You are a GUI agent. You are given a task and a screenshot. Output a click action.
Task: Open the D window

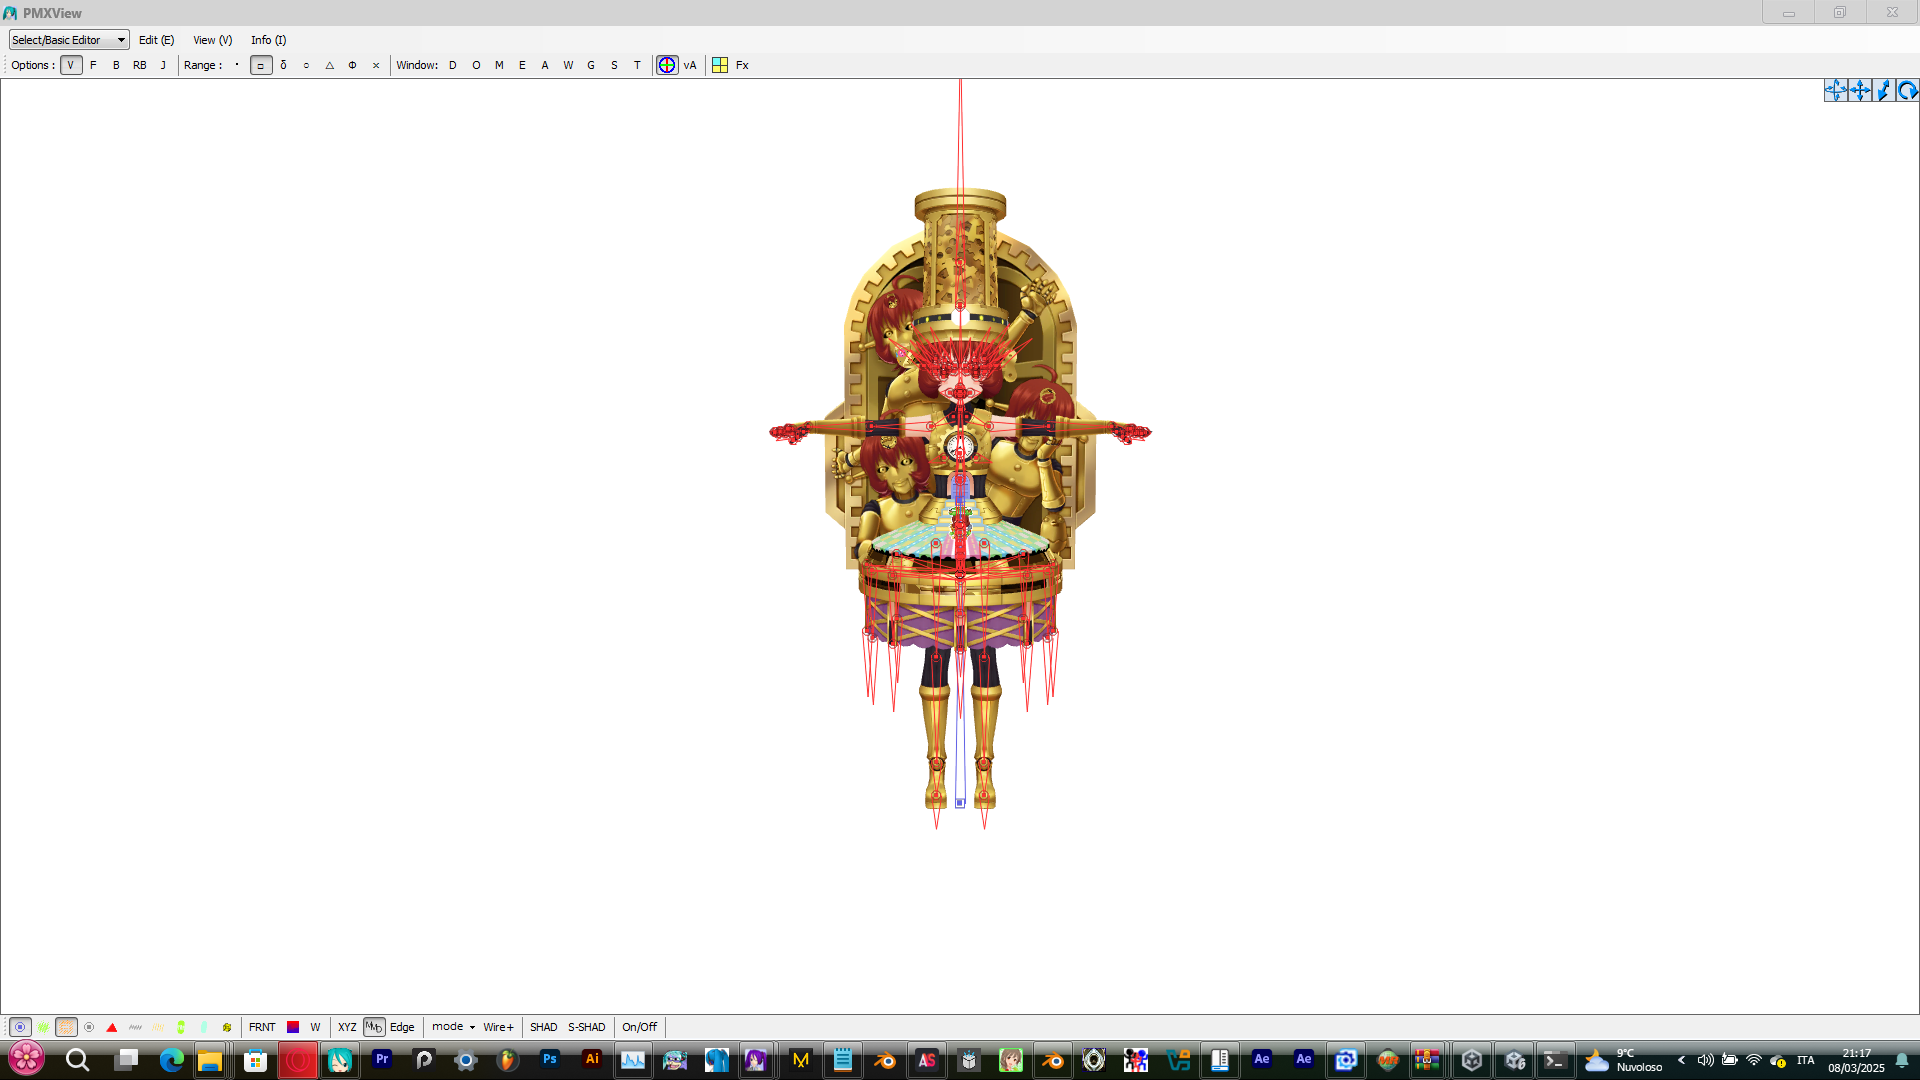(453, 65)
